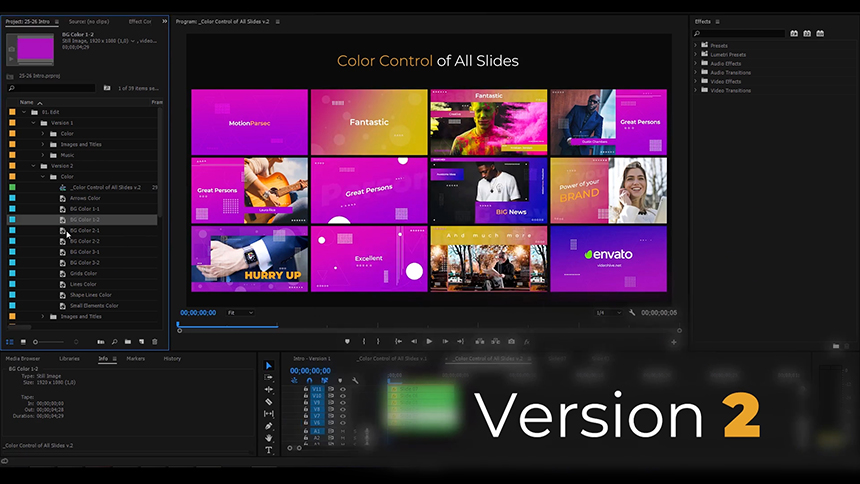
Task: Open Program monitor settings wrench
Action: [632, 313]
